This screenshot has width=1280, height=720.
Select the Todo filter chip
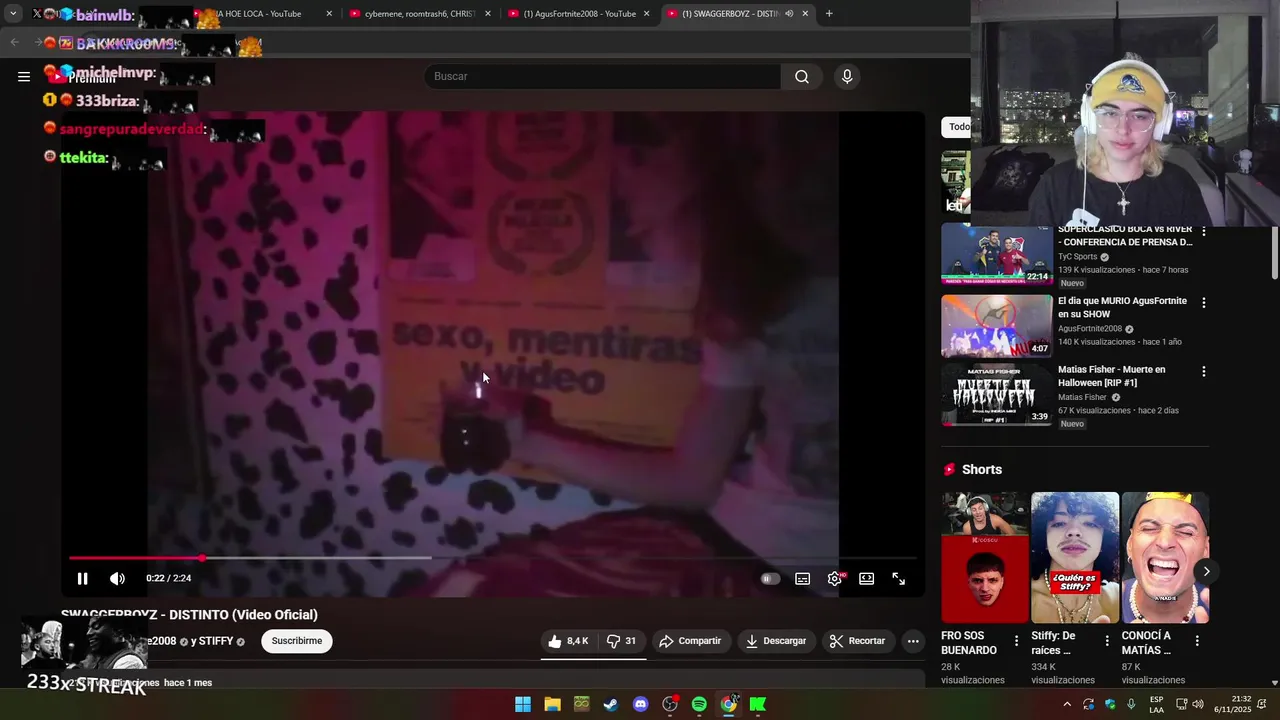[957, 127]
